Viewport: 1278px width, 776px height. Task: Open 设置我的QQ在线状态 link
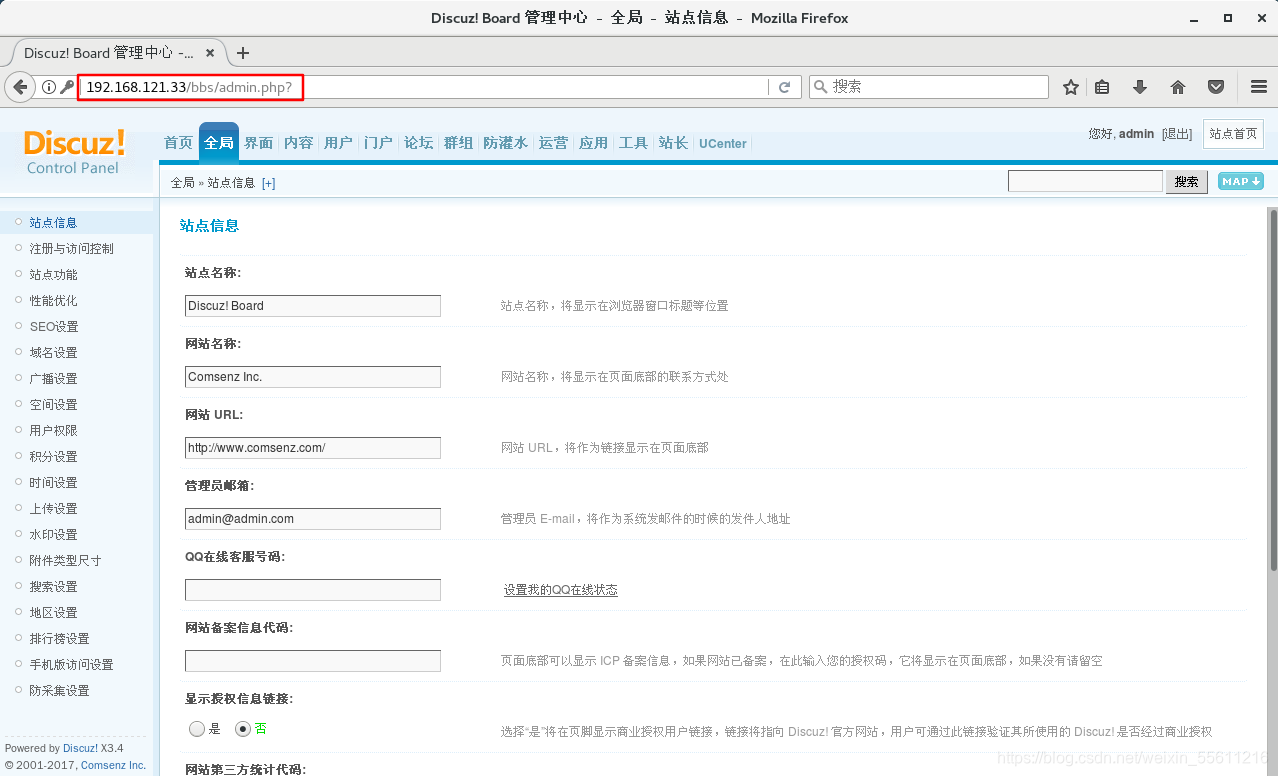tap(561, 590)
